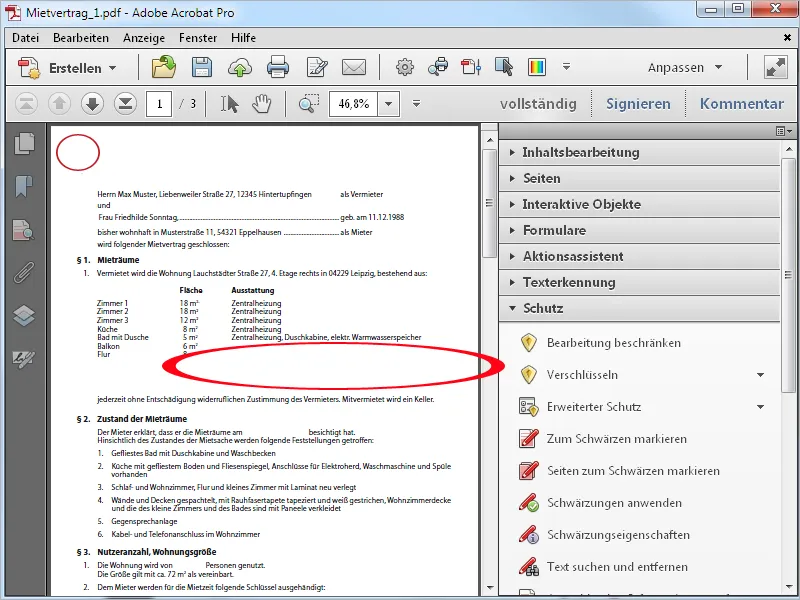
Task: Open the attachments paperclip panel
Action: (x=23, y=272)
